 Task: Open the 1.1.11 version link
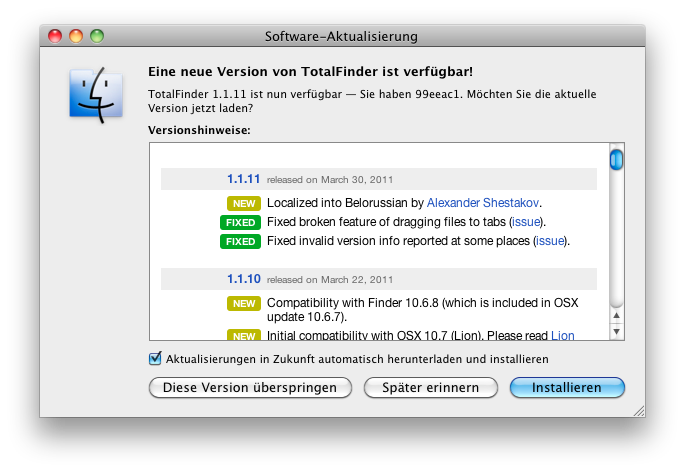[x=243, y=180]
